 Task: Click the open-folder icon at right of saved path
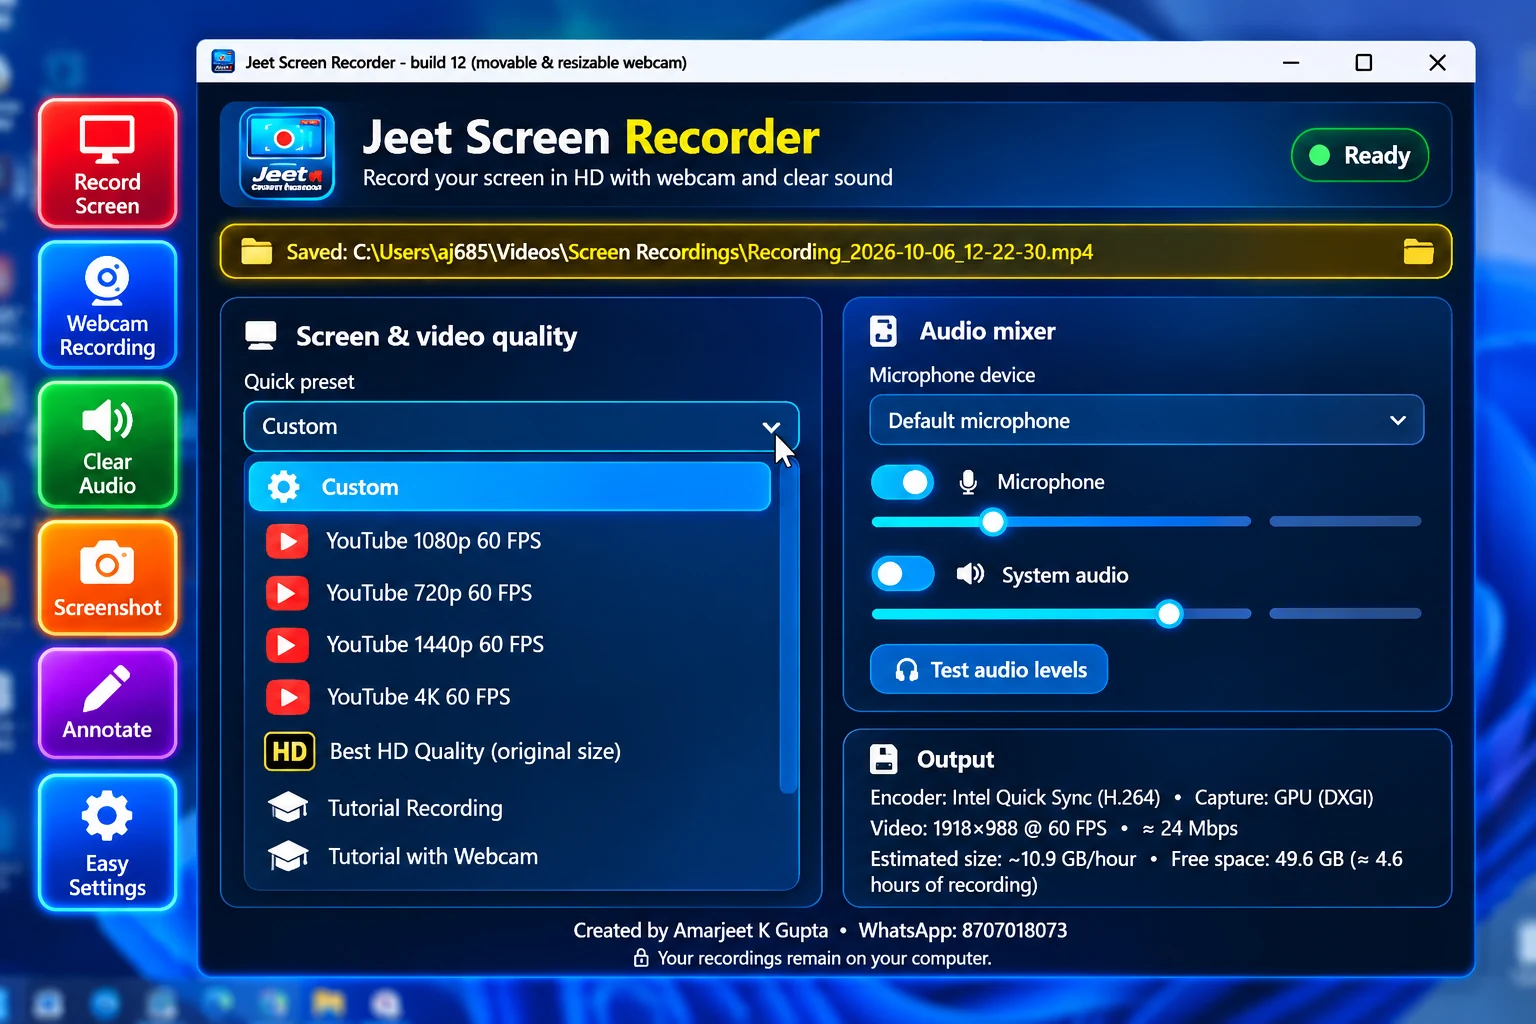tap(1418, 251)
